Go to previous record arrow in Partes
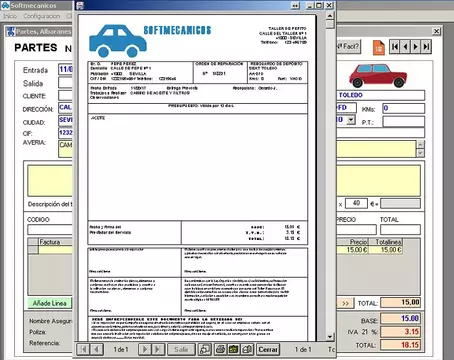Image resolution: width=454 pixels, height=360 pixels. 405,47
